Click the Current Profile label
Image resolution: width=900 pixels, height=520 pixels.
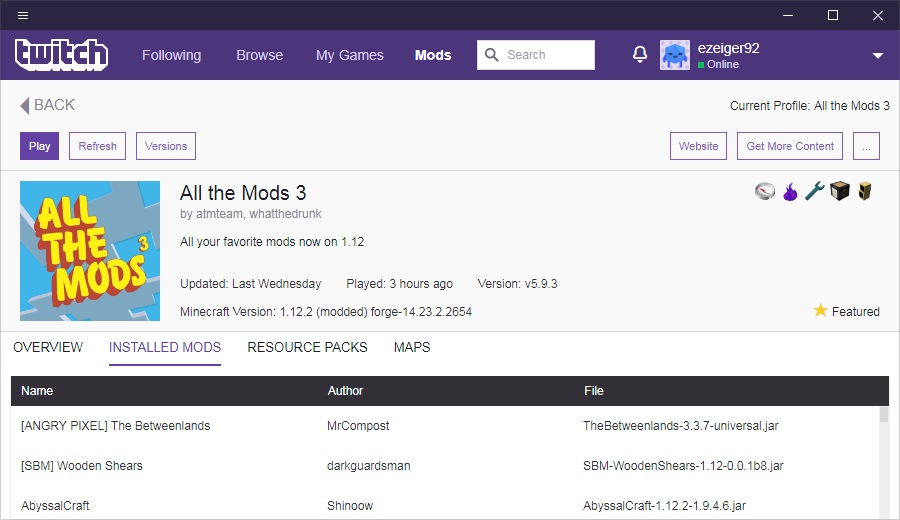tap(809, 106)
